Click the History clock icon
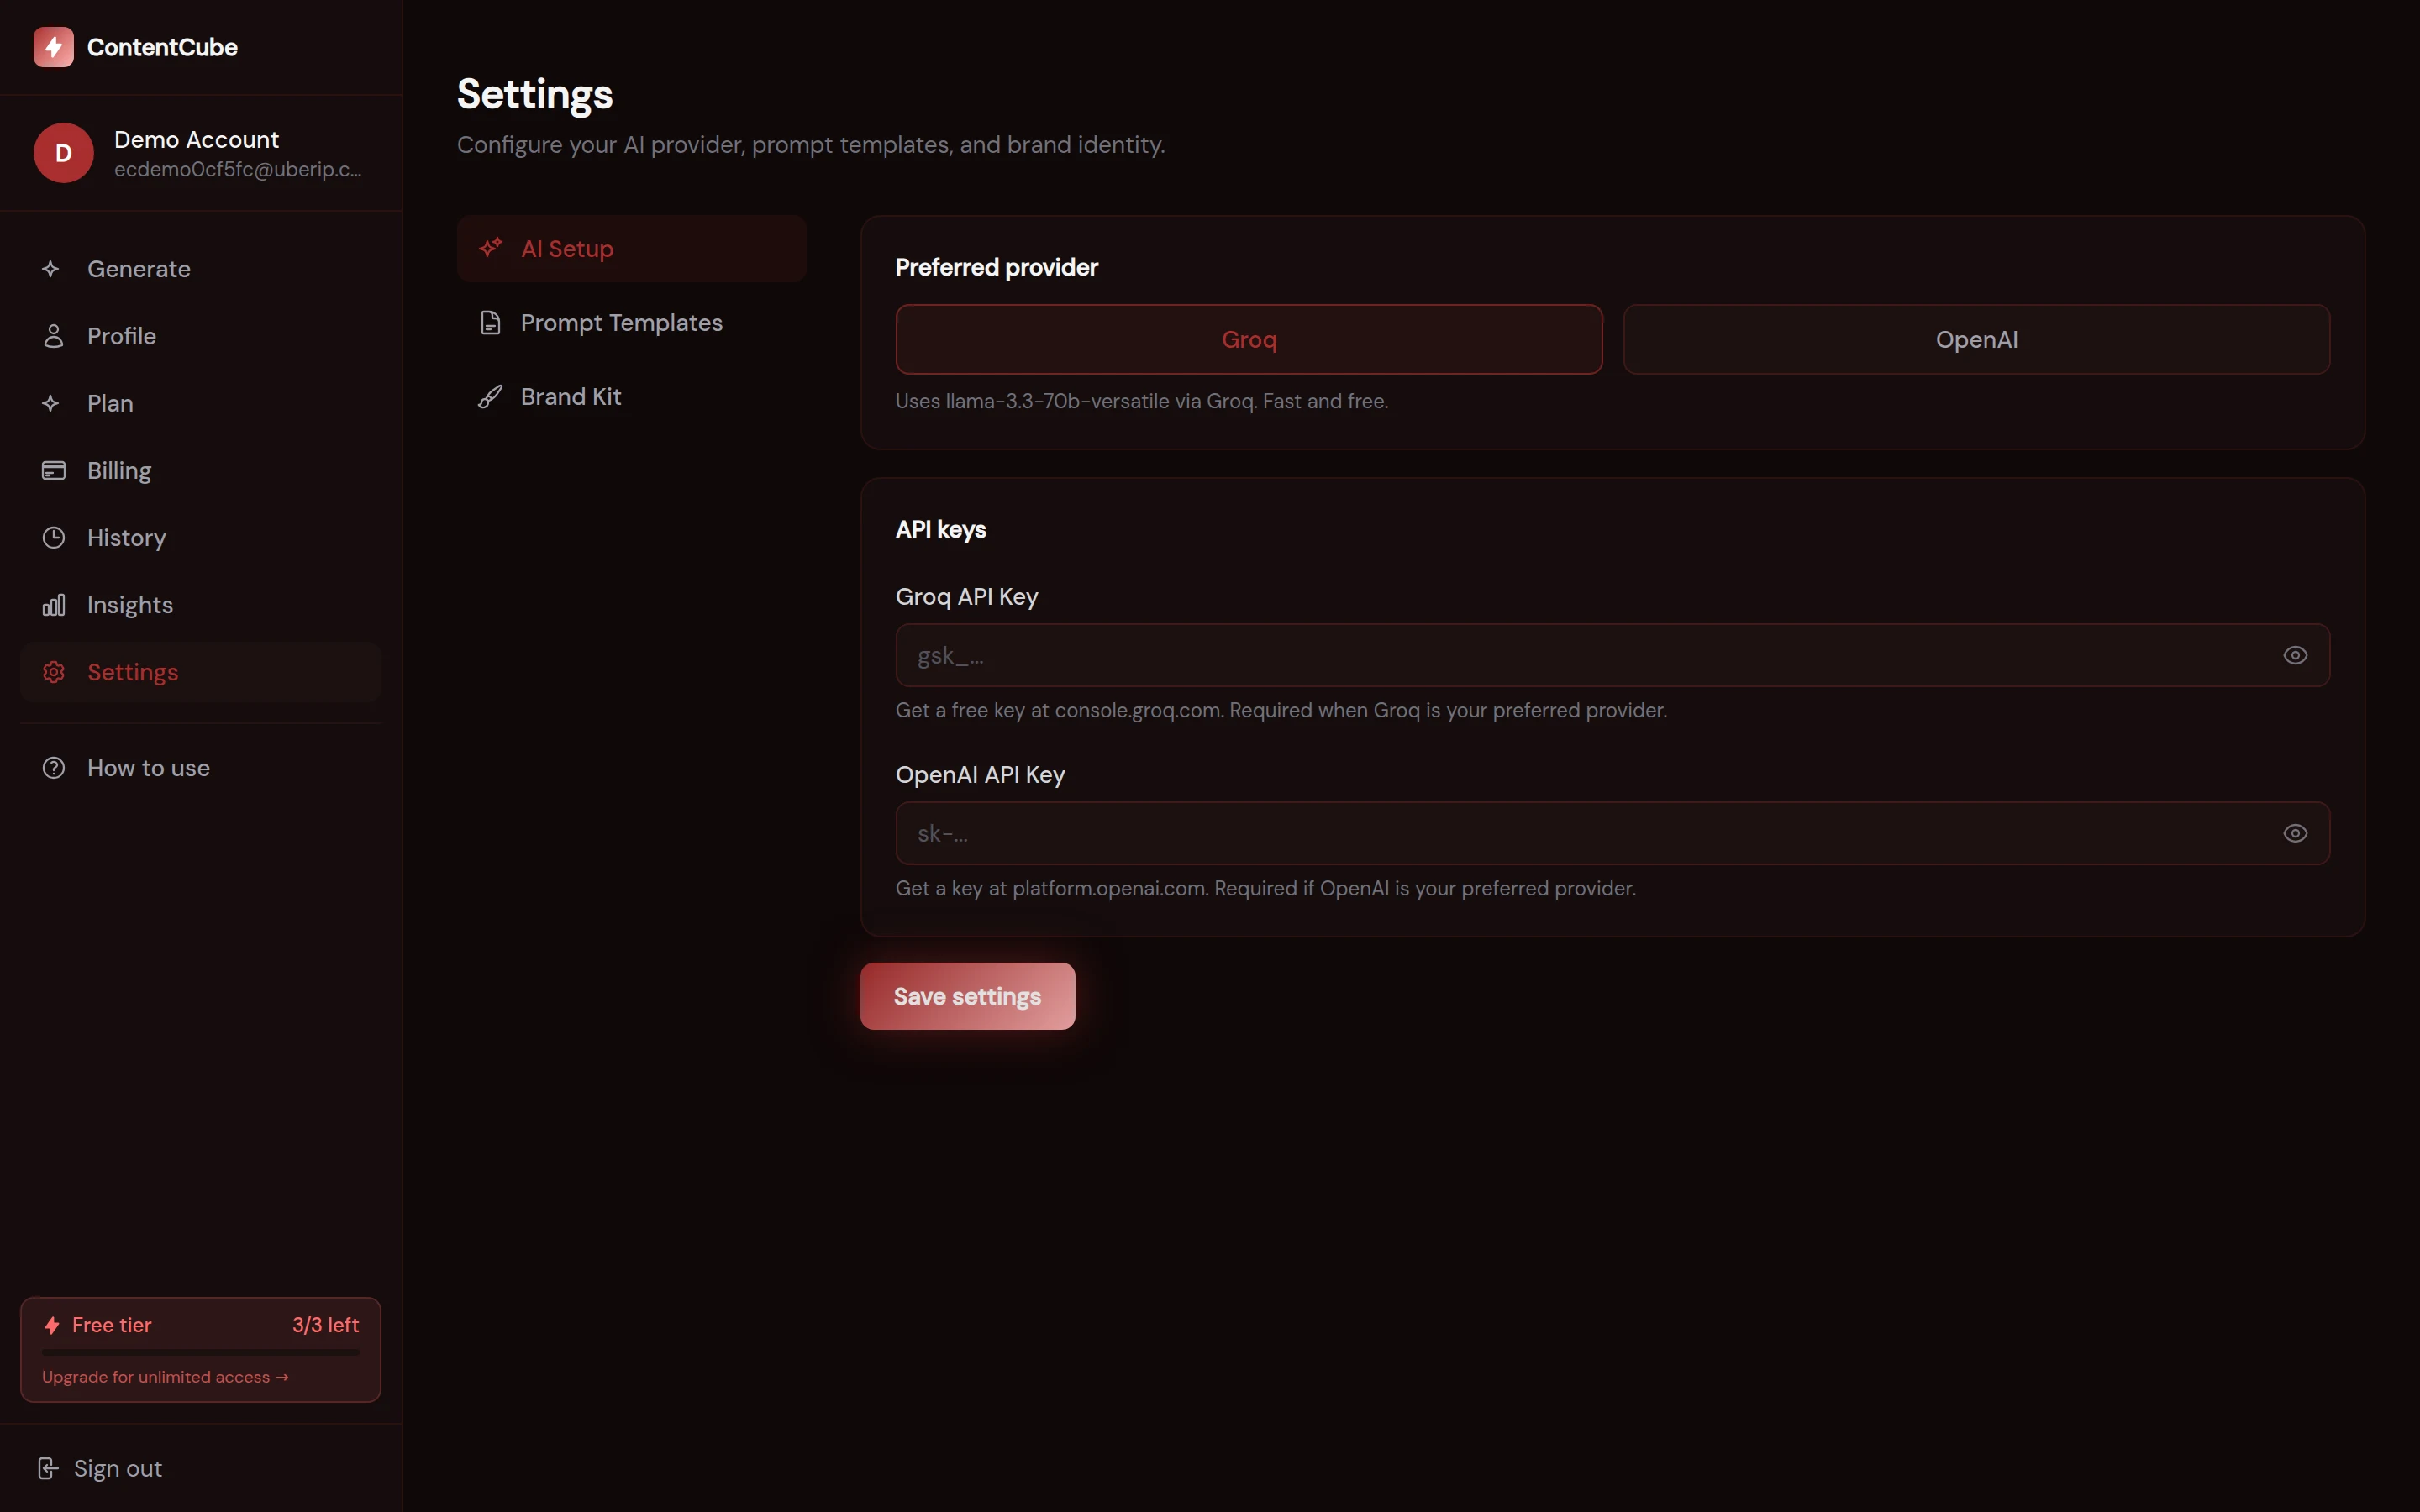This screenshot has width=2420, height=1512. 53,538
